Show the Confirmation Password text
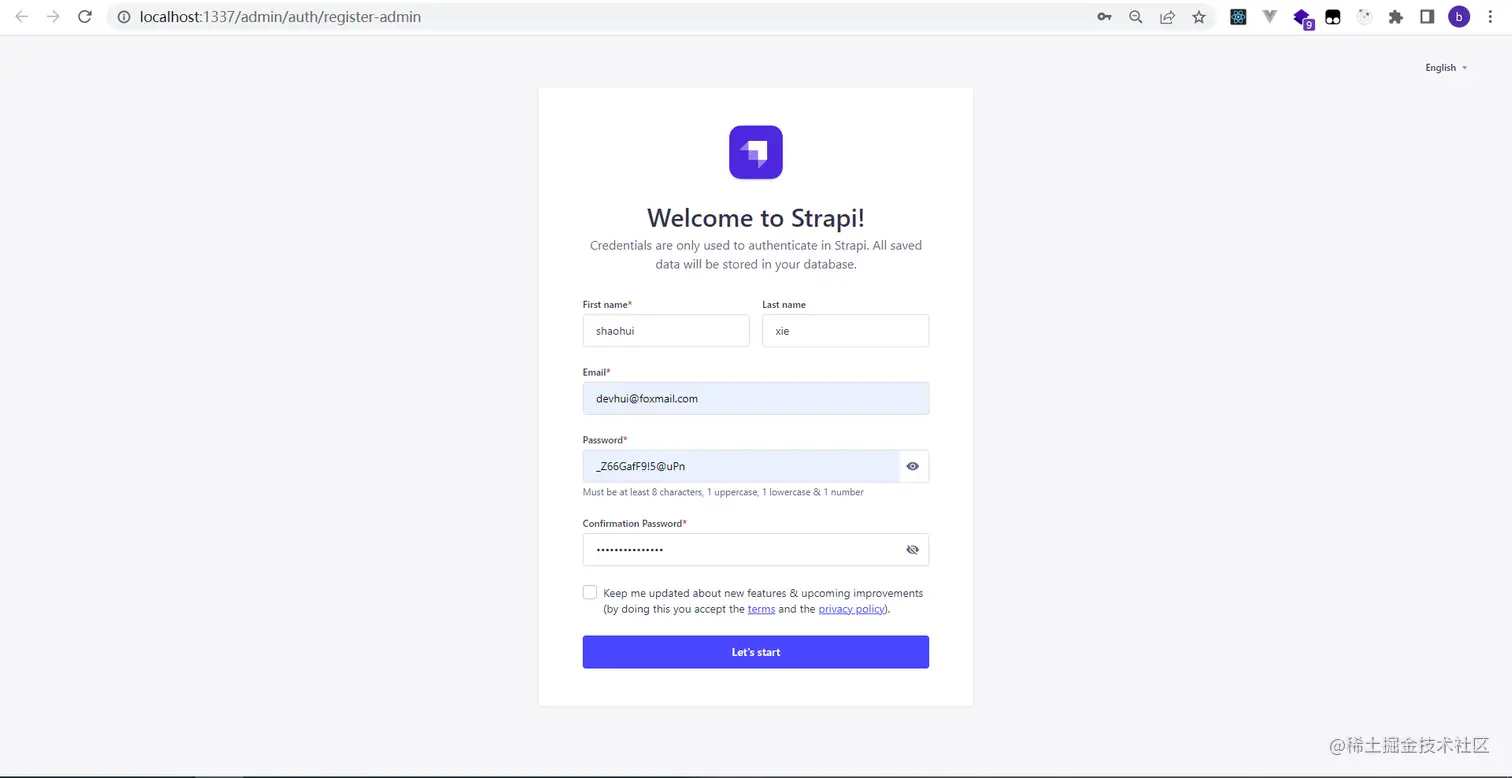The width and height of the screenshot is (1512, 778). [x=912, y=549]
